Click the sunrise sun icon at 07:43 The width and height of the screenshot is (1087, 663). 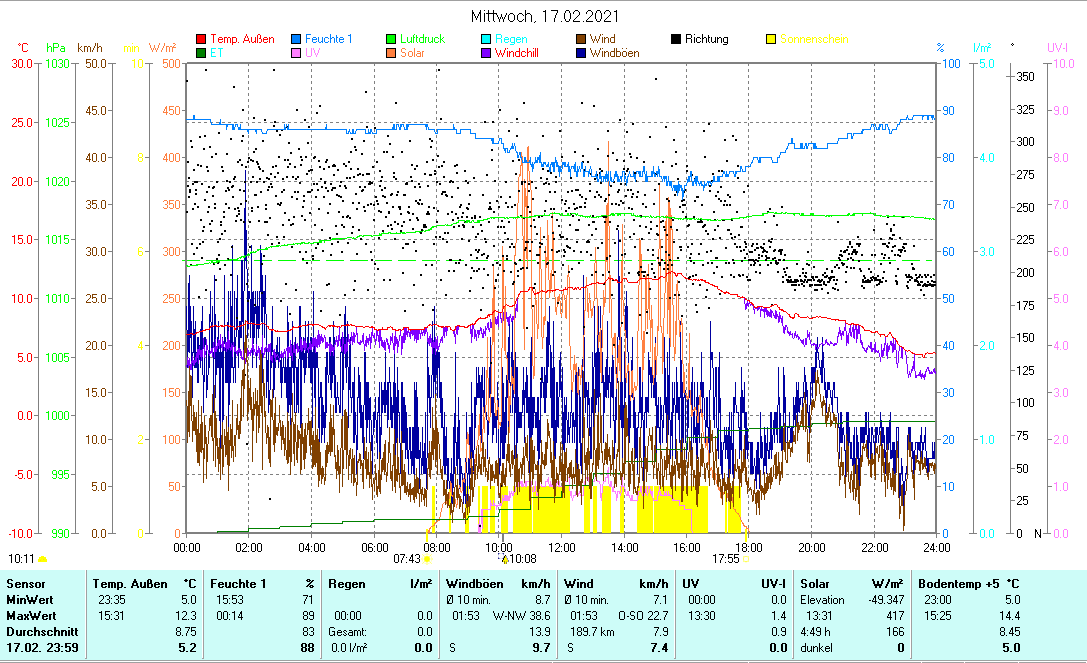pos(427,559)
